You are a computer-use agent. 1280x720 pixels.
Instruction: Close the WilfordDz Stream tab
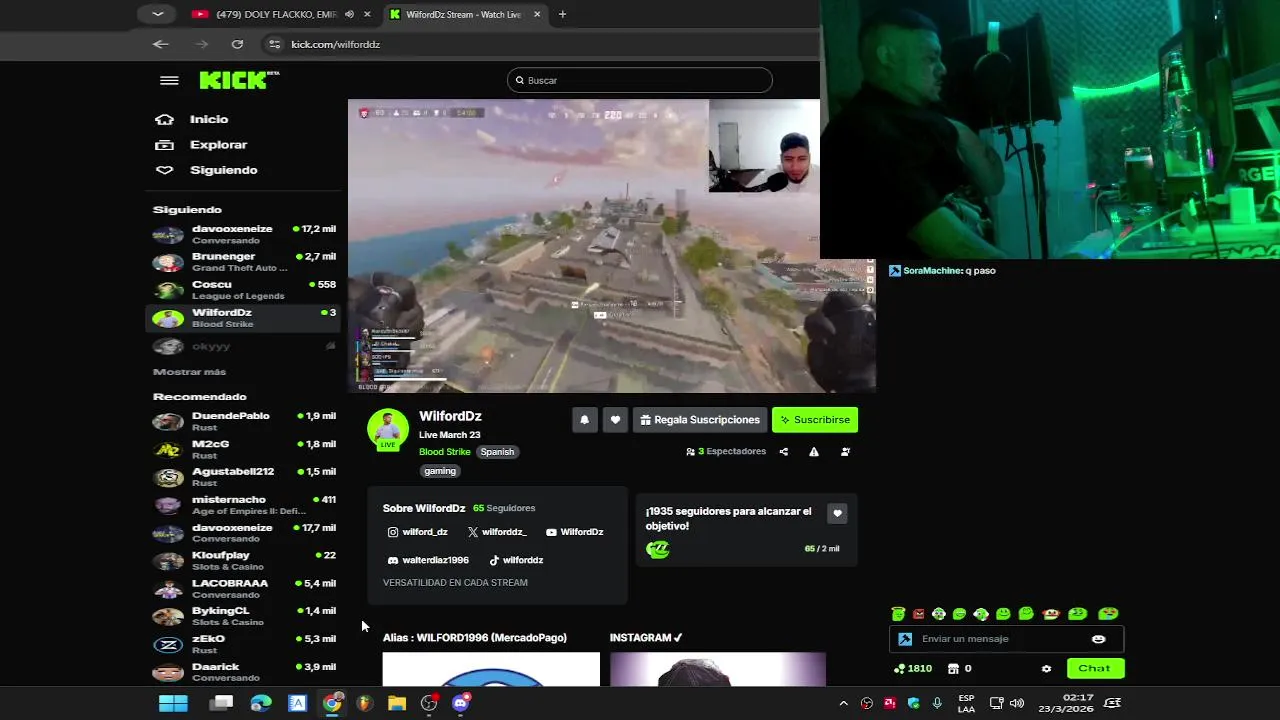(537, 14)
